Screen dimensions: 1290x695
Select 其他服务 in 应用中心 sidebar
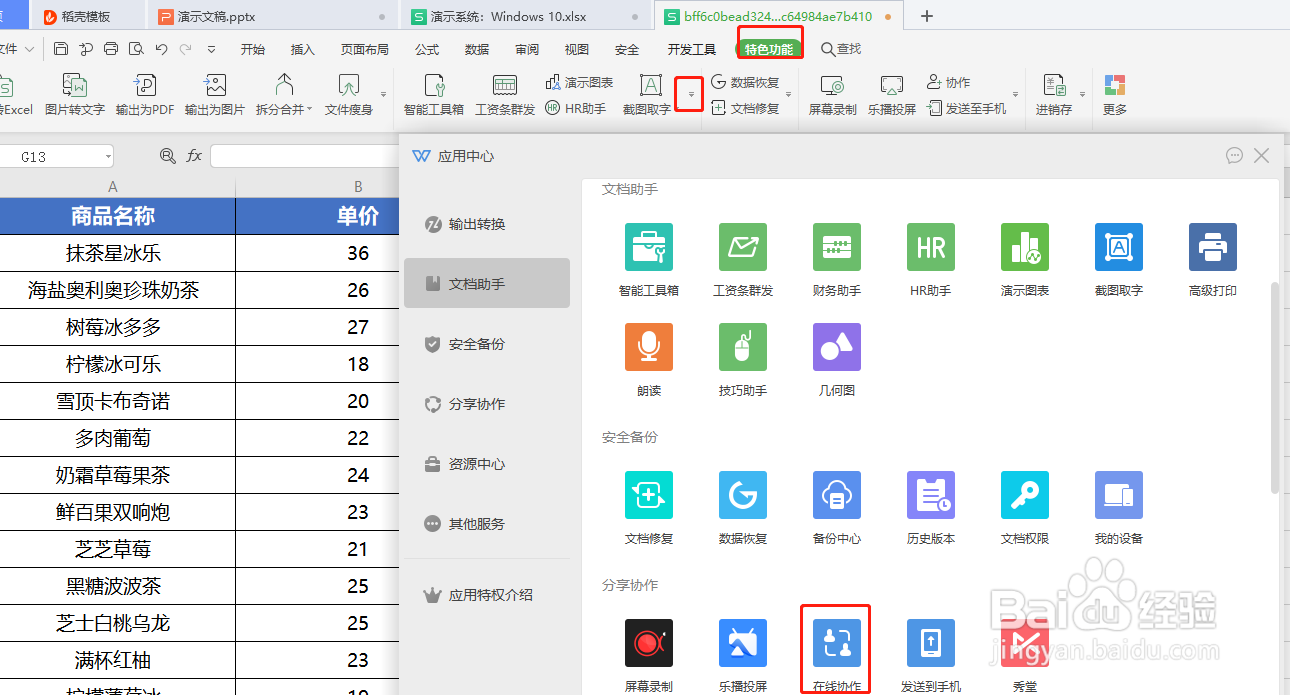tap(487, 524)
